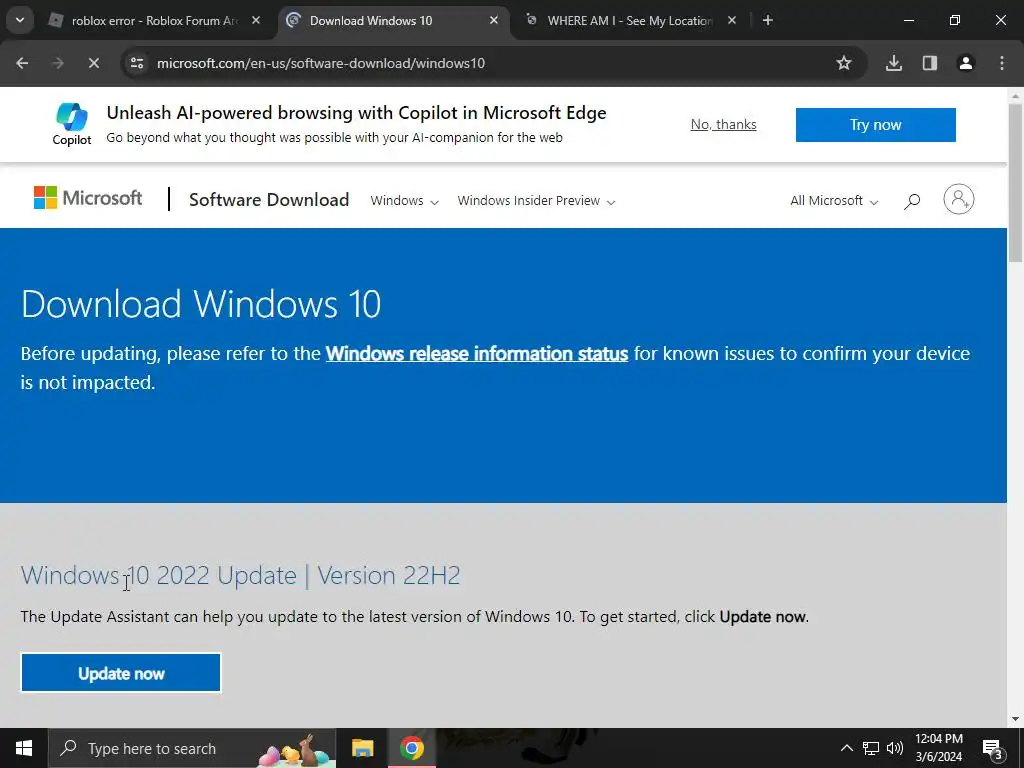Go to Microsoft home via logo
The height and width of the screenshot is (768, 1024).
[x=88, y=198]
